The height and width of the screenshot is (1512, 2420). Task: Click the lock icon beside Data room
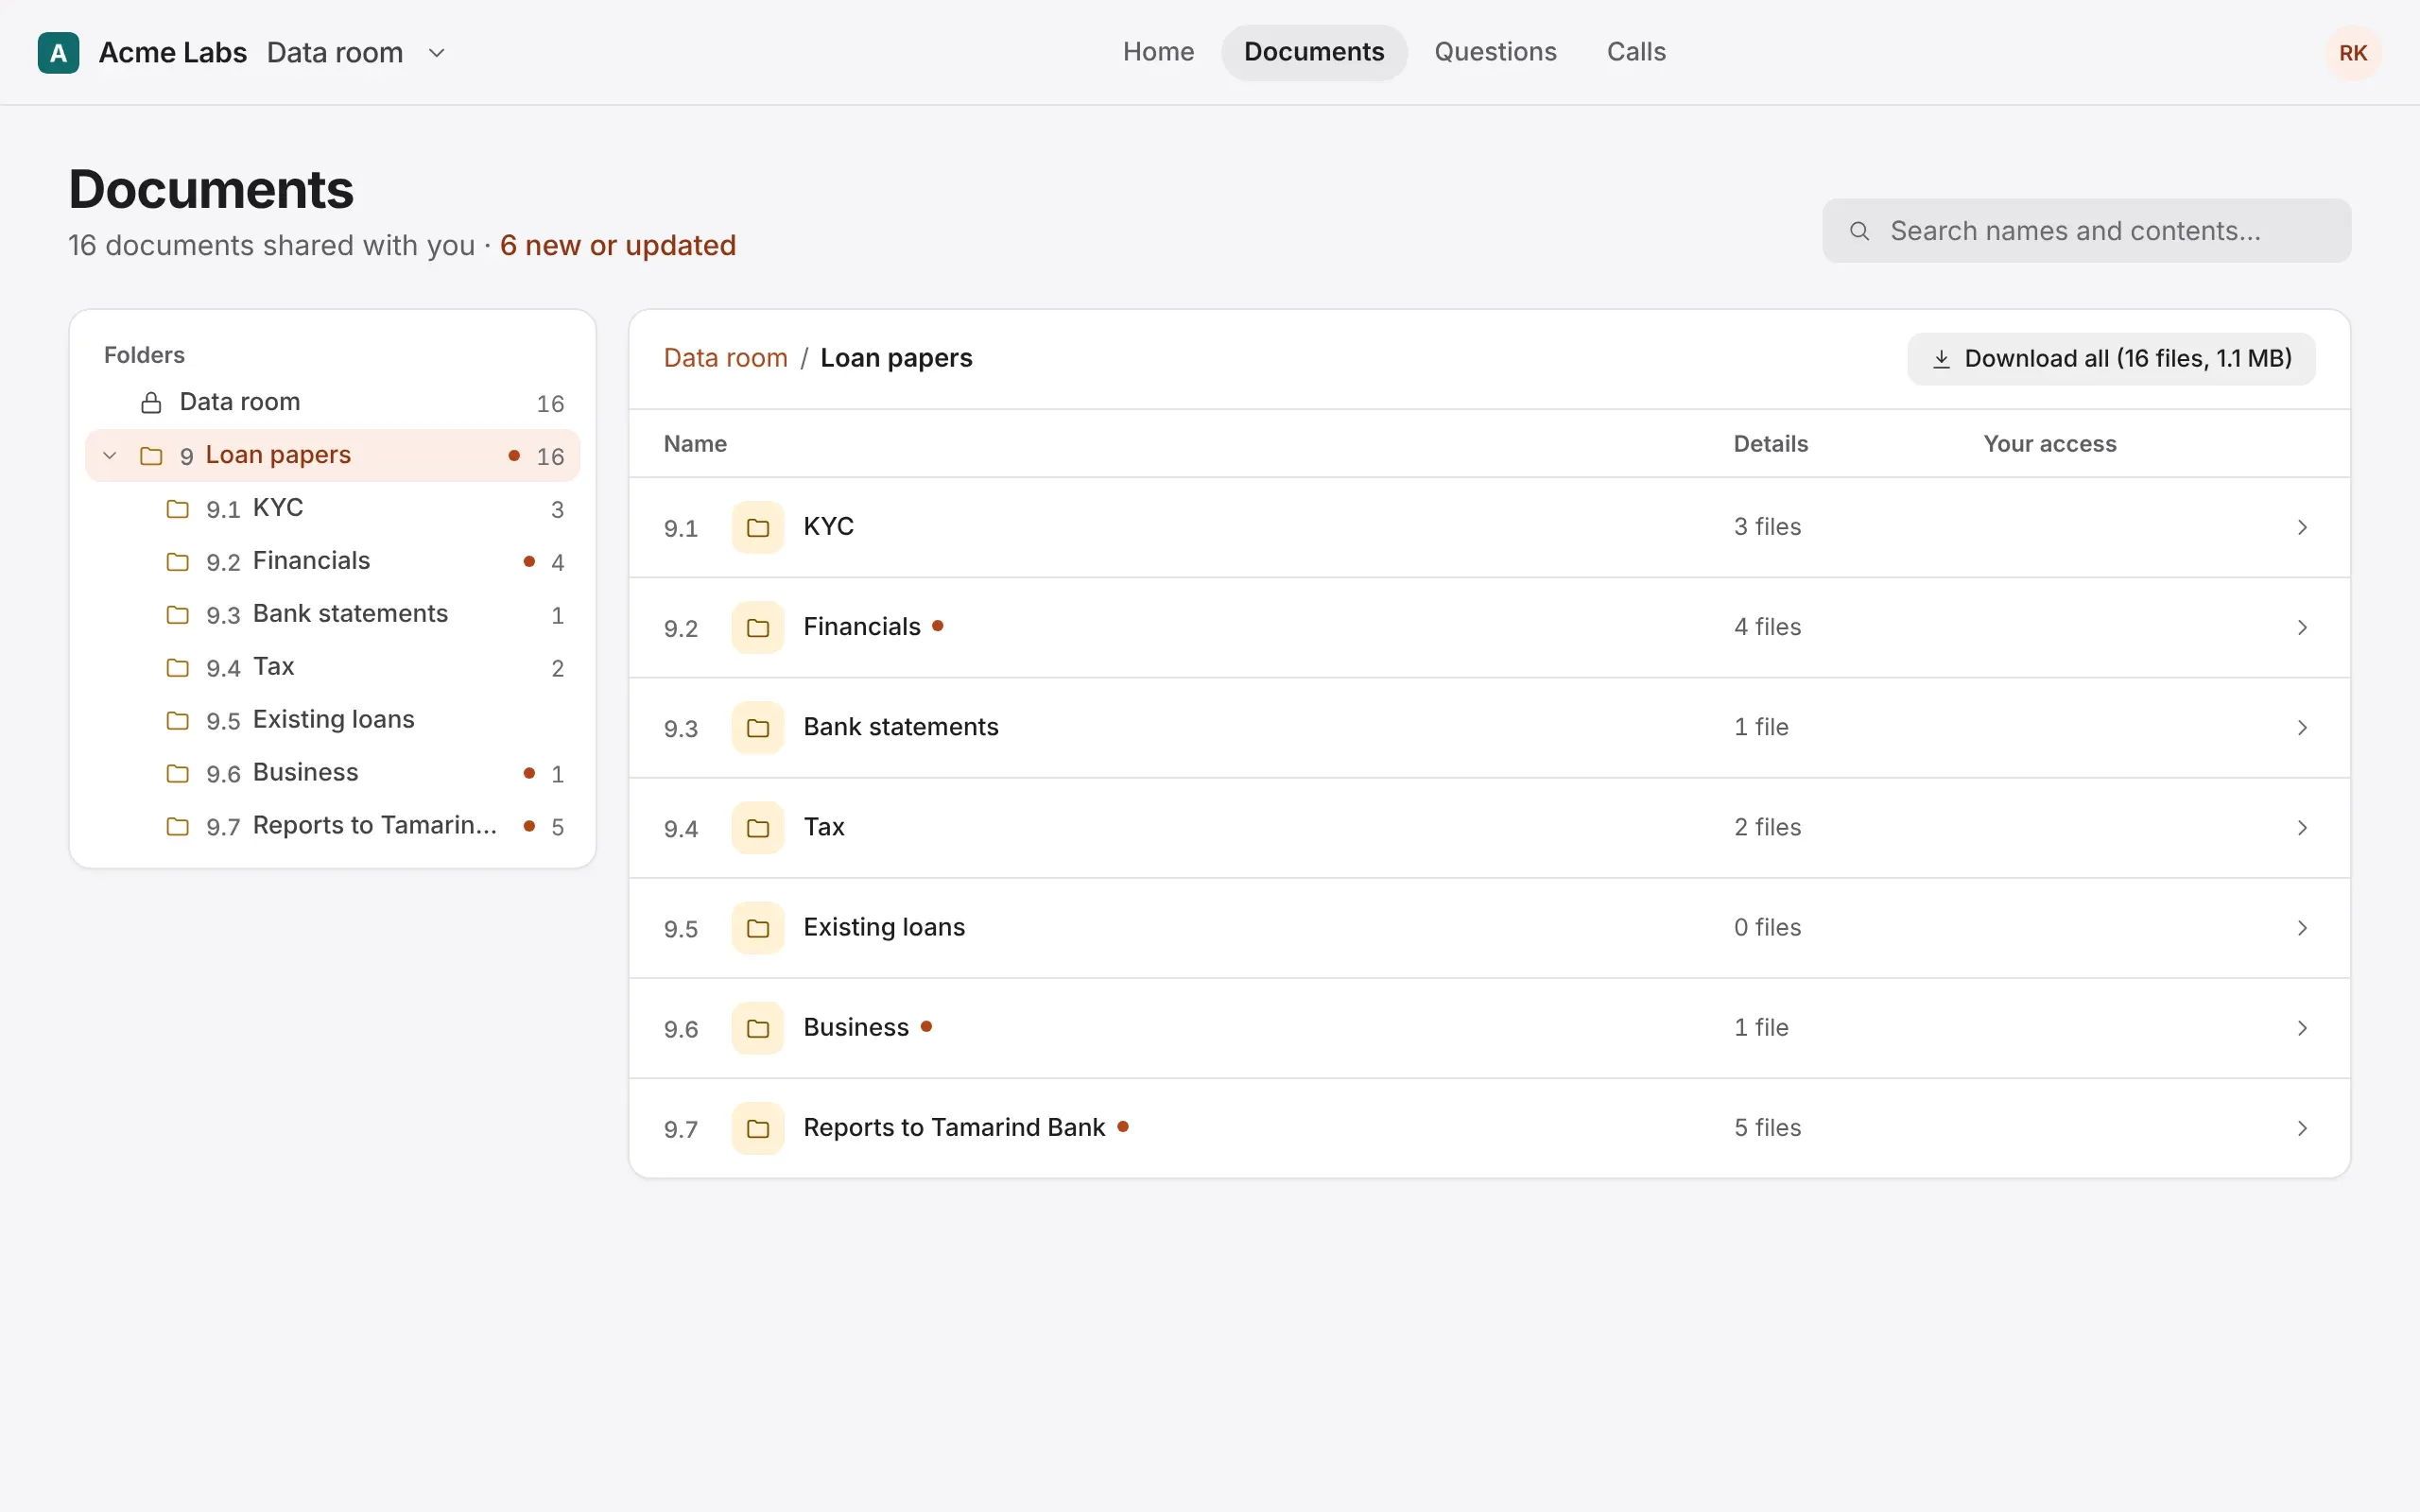(151, 403)
